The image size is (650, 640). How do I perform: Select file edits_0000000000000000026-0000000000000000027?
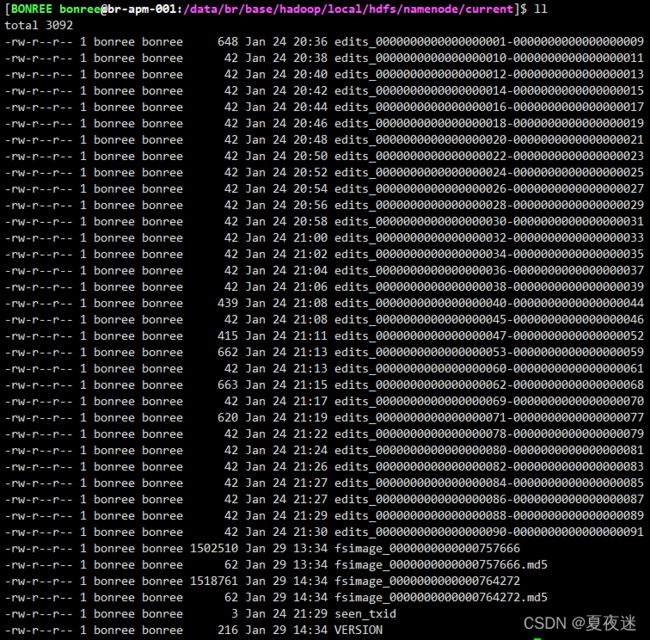[489, 189]
